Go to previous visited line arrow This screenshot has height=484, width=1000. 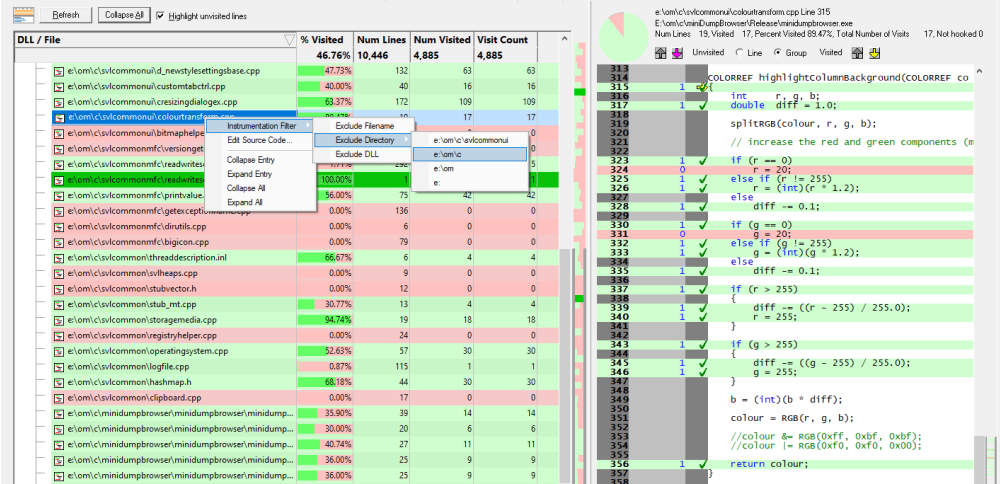click(x=858, y=53)
